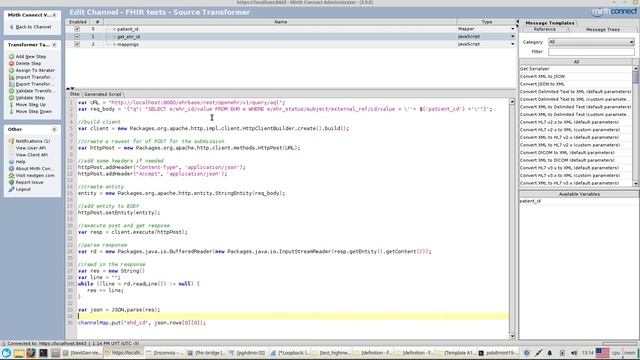Click the Back to Channel arrow icon

(11, 27)
